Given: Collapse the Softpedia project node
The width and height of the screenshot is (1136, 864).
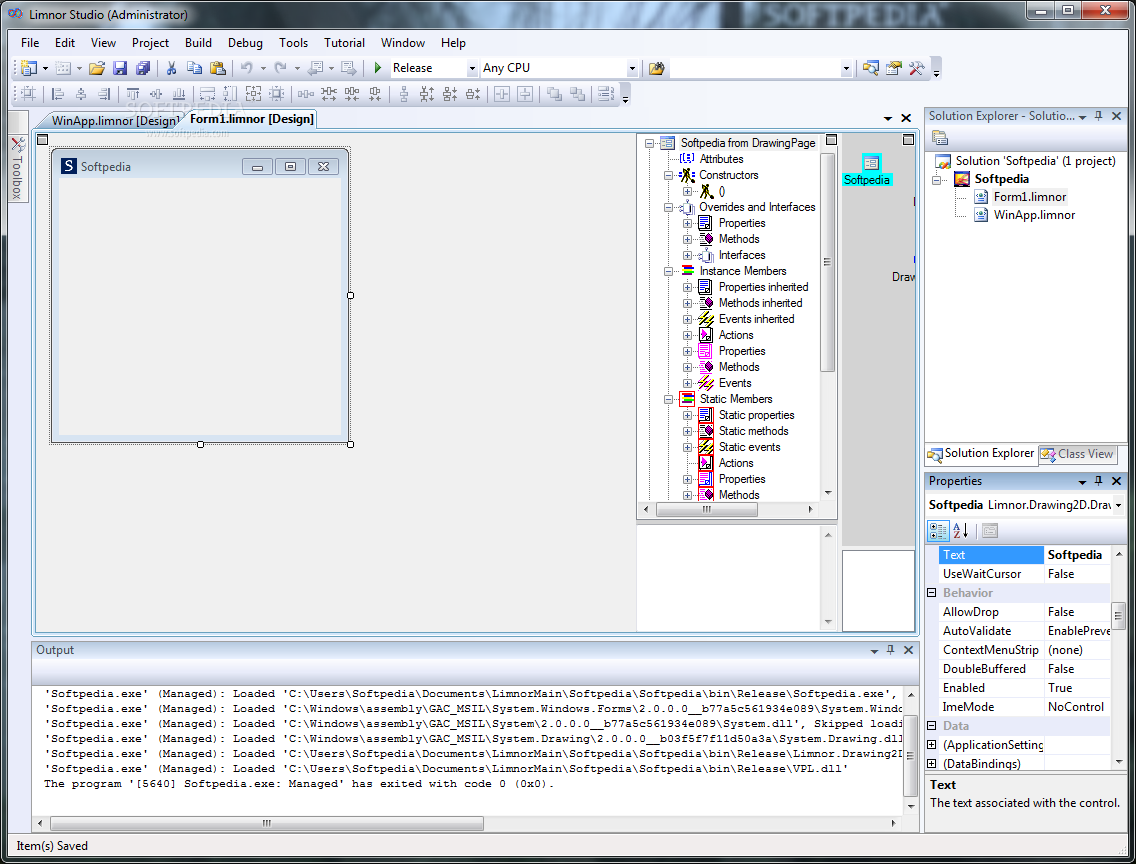Looking at the screenshot, I should pyautogui.click(x=936, y=180).
